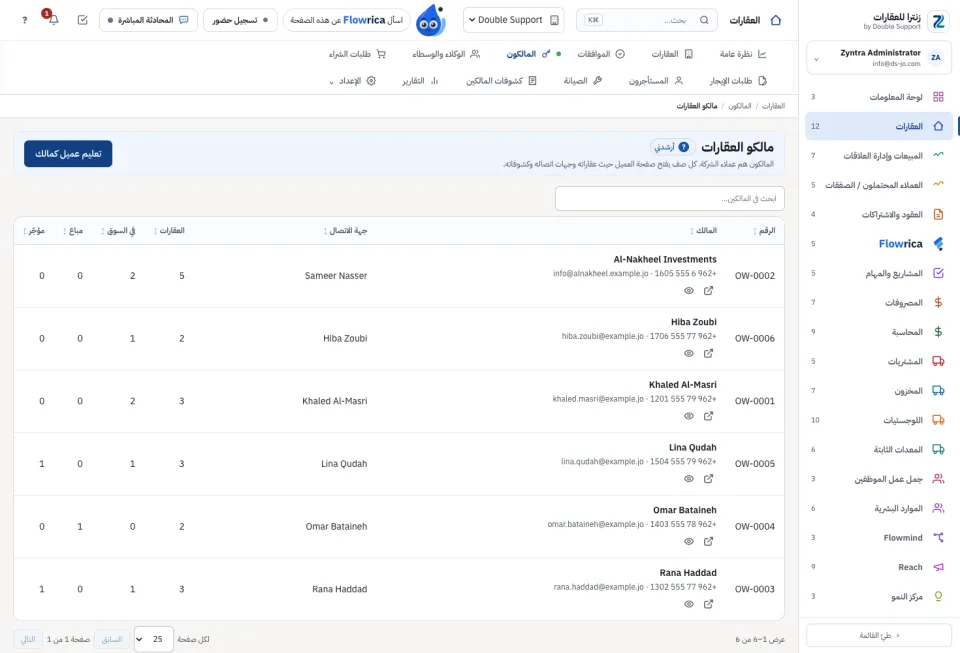
Task: Expand Zyntra Administrator account menu
Action: (879, 58)
